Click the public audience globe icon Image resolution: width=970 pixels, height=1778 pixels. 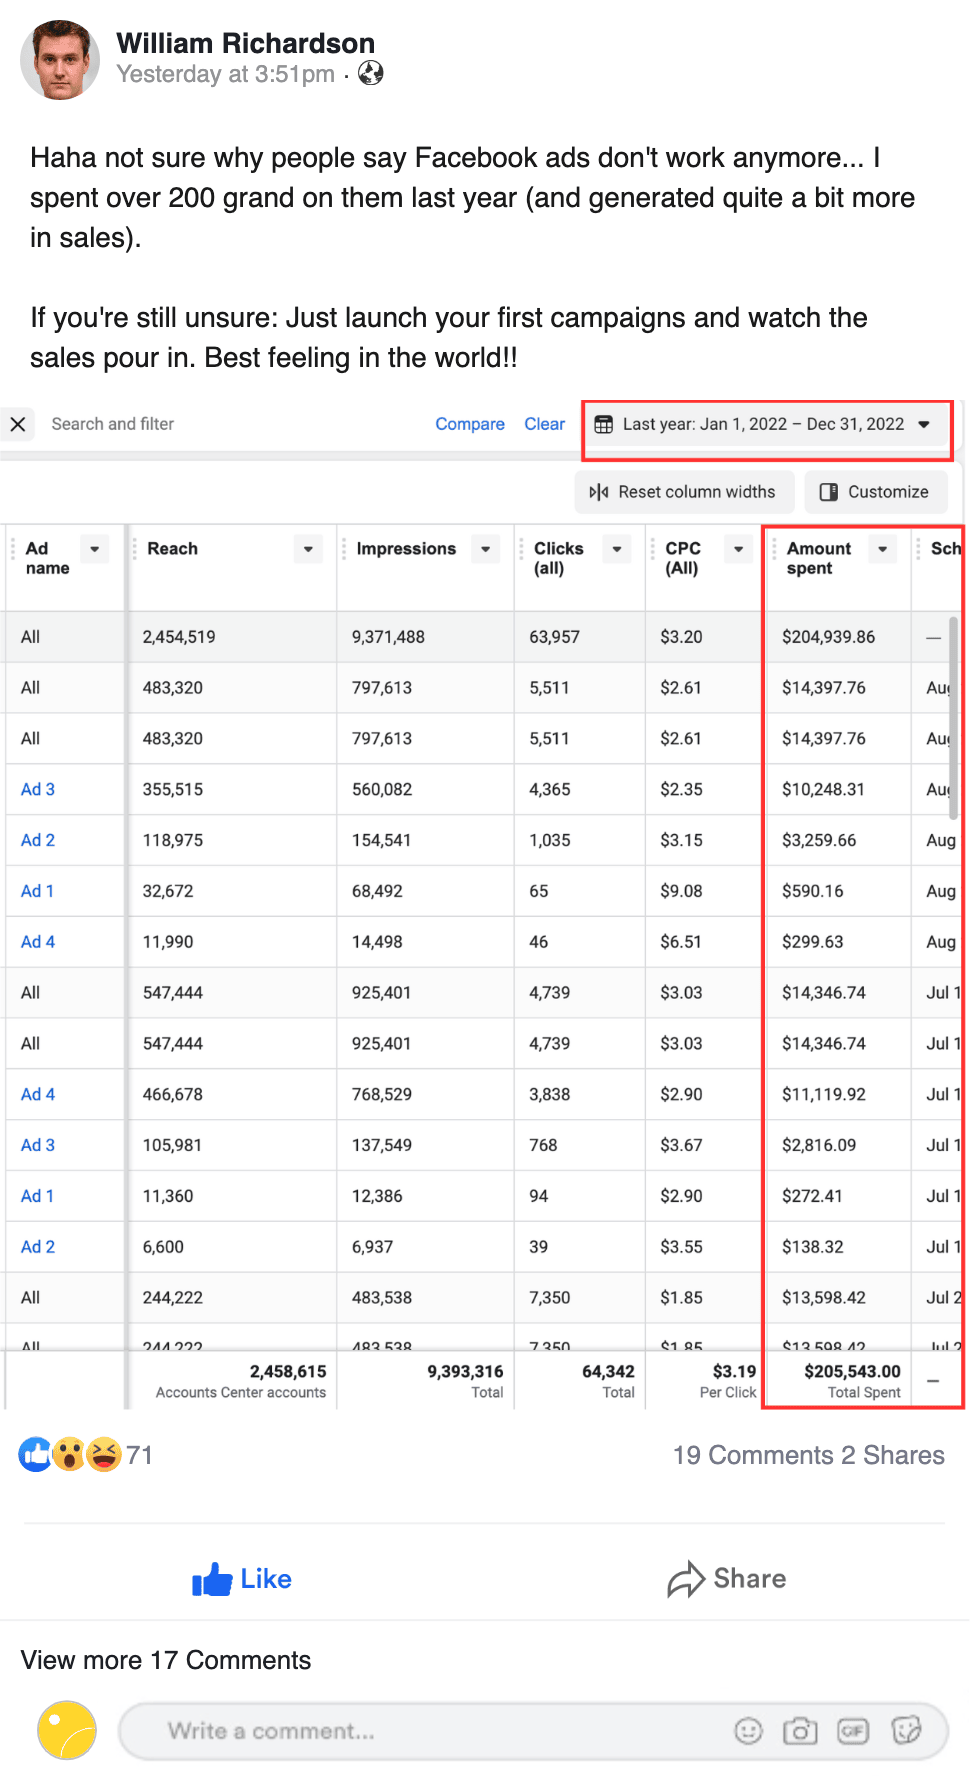[371, 73]
